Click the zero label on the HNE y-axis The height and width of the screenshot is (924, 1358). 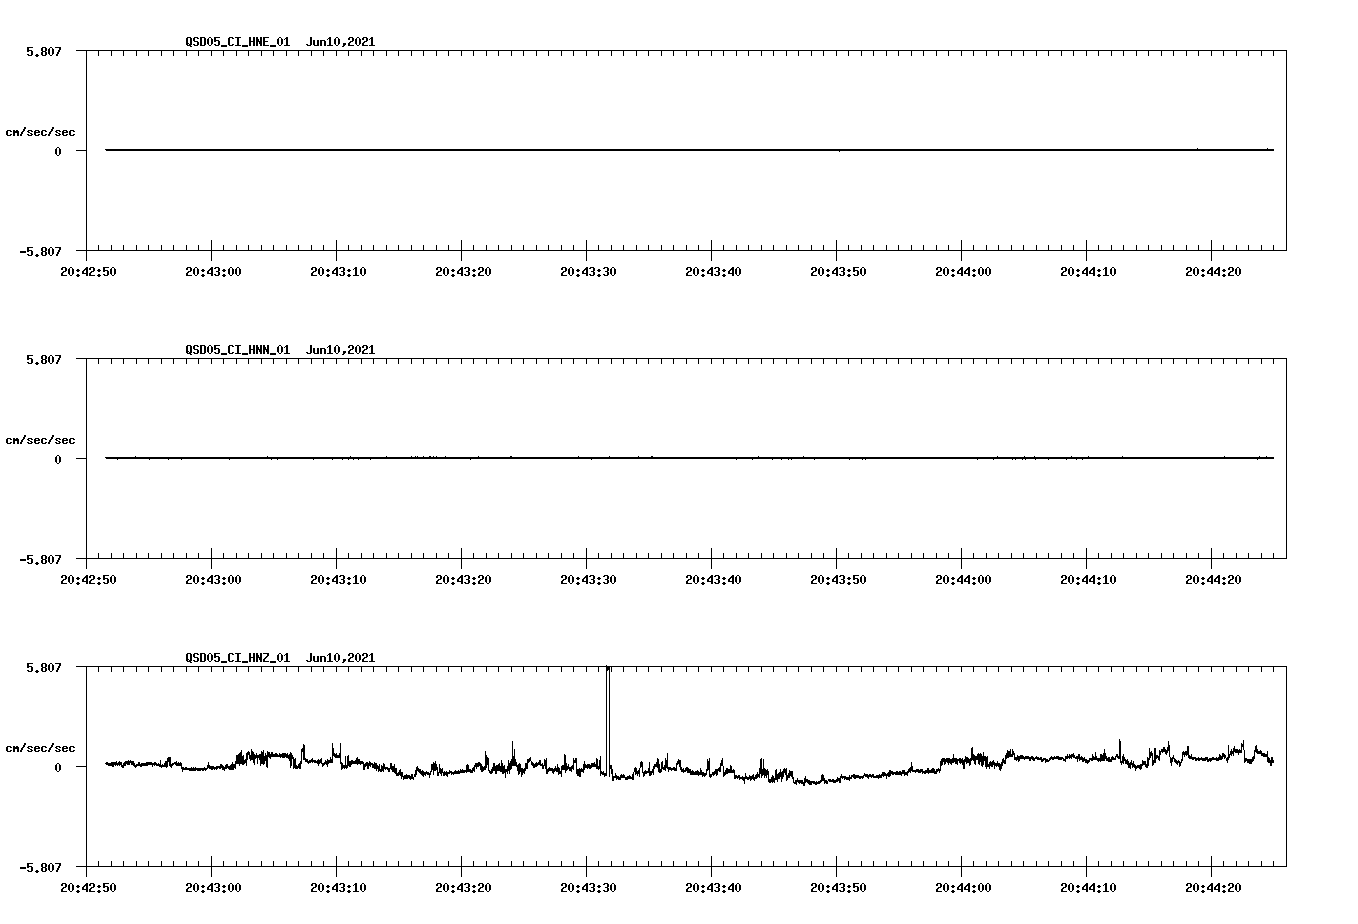pos(58,151)
